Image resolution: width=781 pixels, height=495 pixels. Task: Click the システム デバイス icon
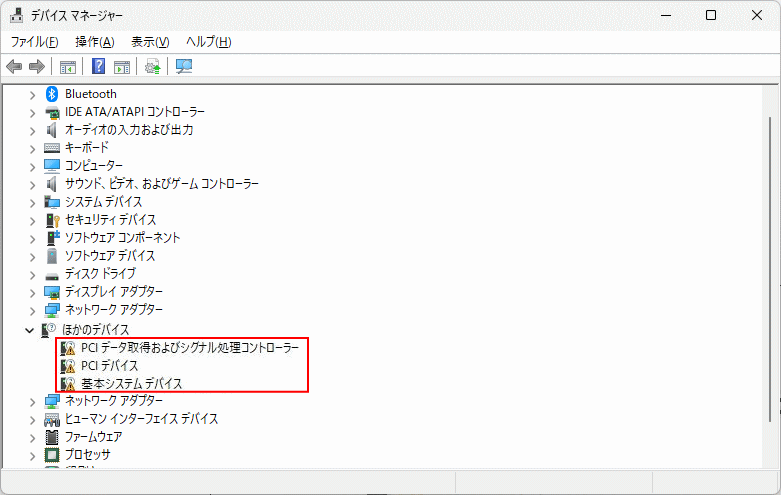pos(52,202)
